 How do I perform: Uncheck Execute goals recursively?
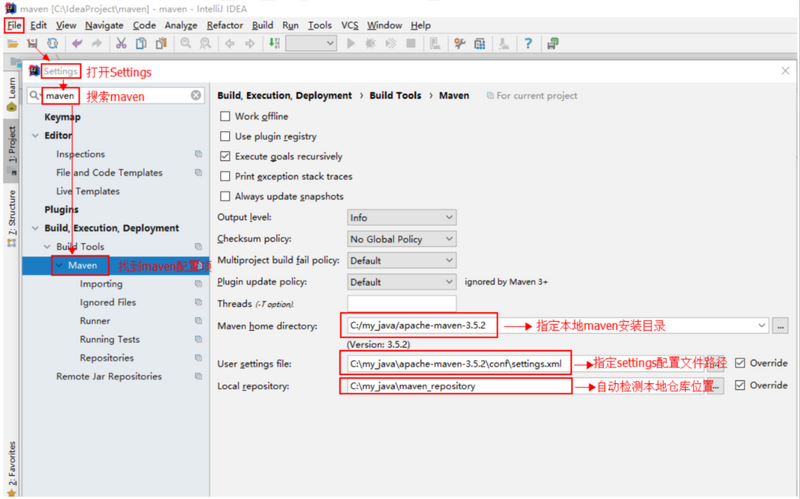click(x=225, y=156)
